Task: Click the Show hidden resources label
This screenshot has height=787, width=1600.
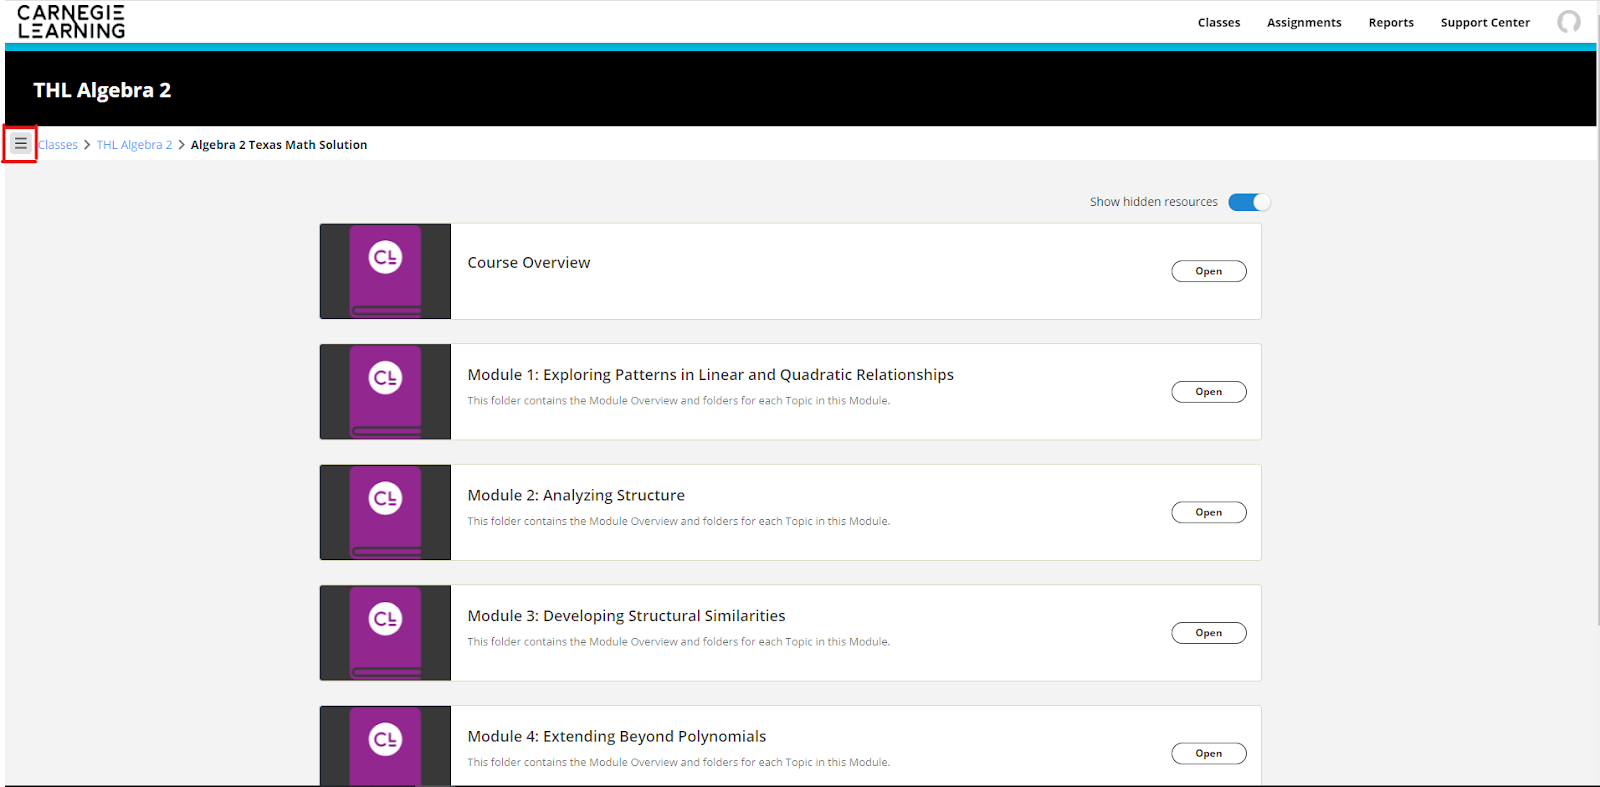Action: pos(1154,202)
